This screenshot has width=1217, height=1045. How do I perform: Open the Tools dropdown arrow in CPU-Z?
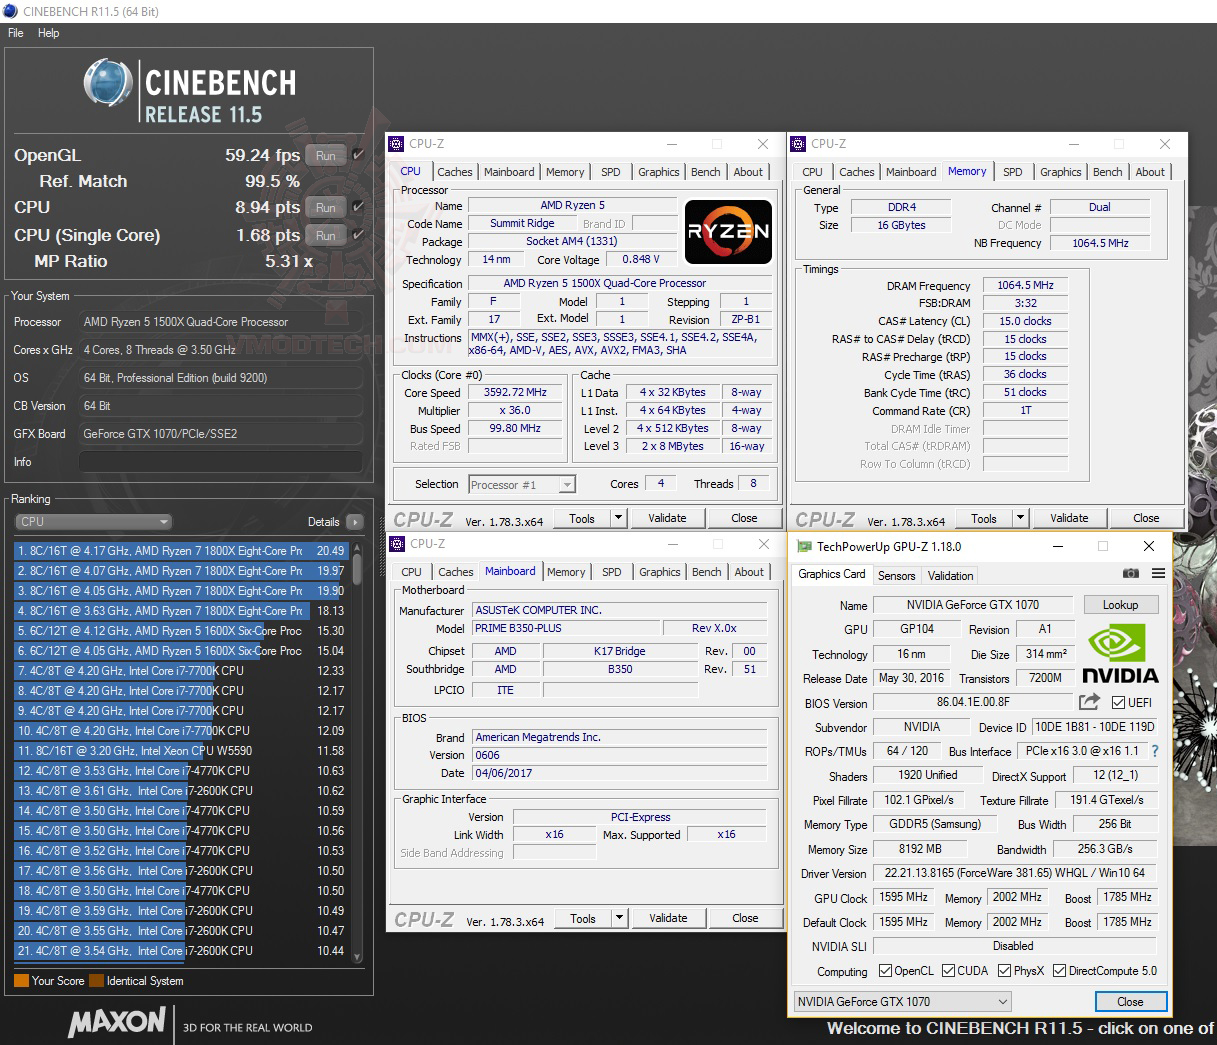click(x=616, y=518)
